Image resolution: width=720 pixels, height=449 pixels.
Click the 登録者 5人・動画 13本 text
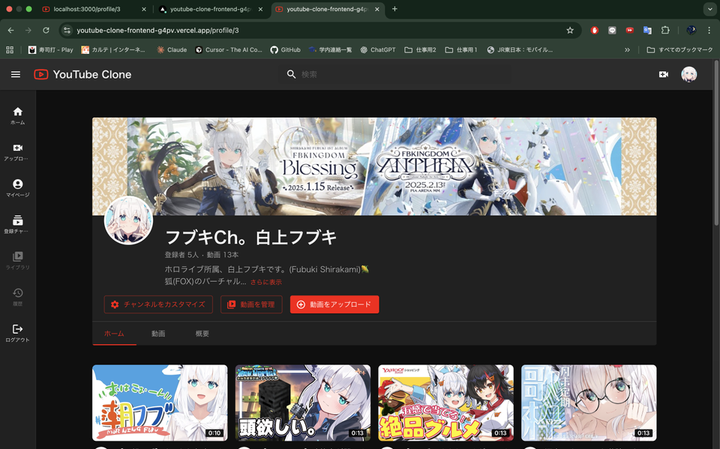coord(202,255)
